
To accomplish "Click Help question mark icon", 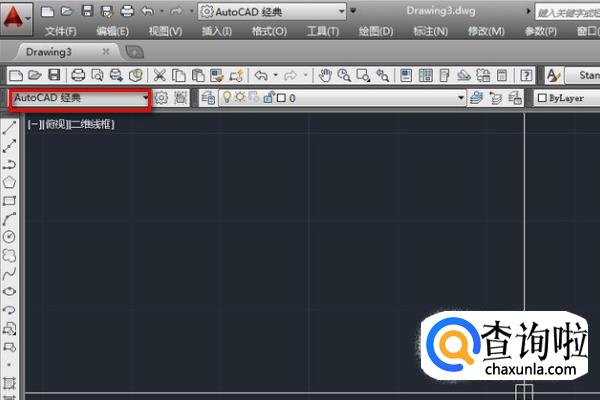I will click(x=526, y=75).
